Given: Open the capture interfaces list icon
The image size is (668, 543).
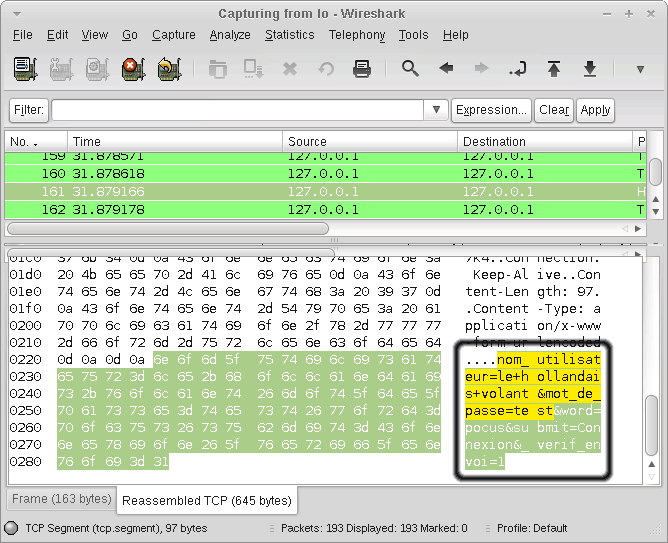Looking at the screenshot, I should (x=25, y=69).
